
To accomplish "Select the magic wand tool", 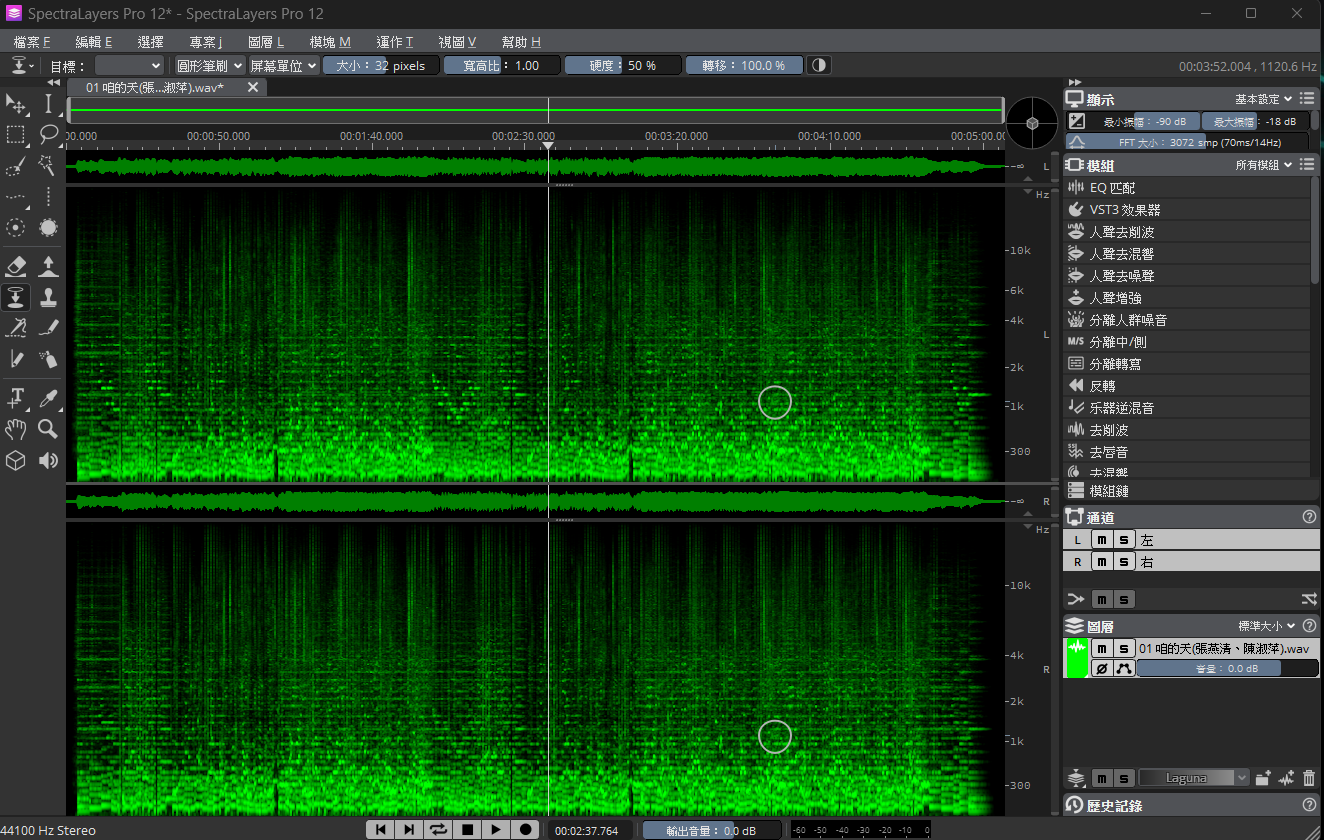I will (48, 166).
